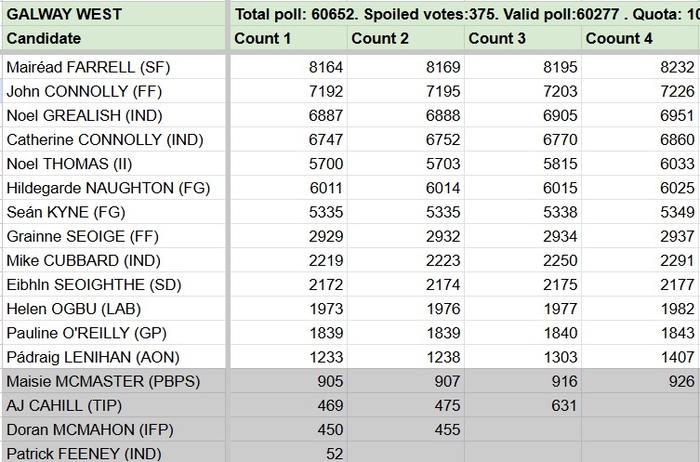Select the Count 2 header cell

pyautogui.click(x=405, y=39)
